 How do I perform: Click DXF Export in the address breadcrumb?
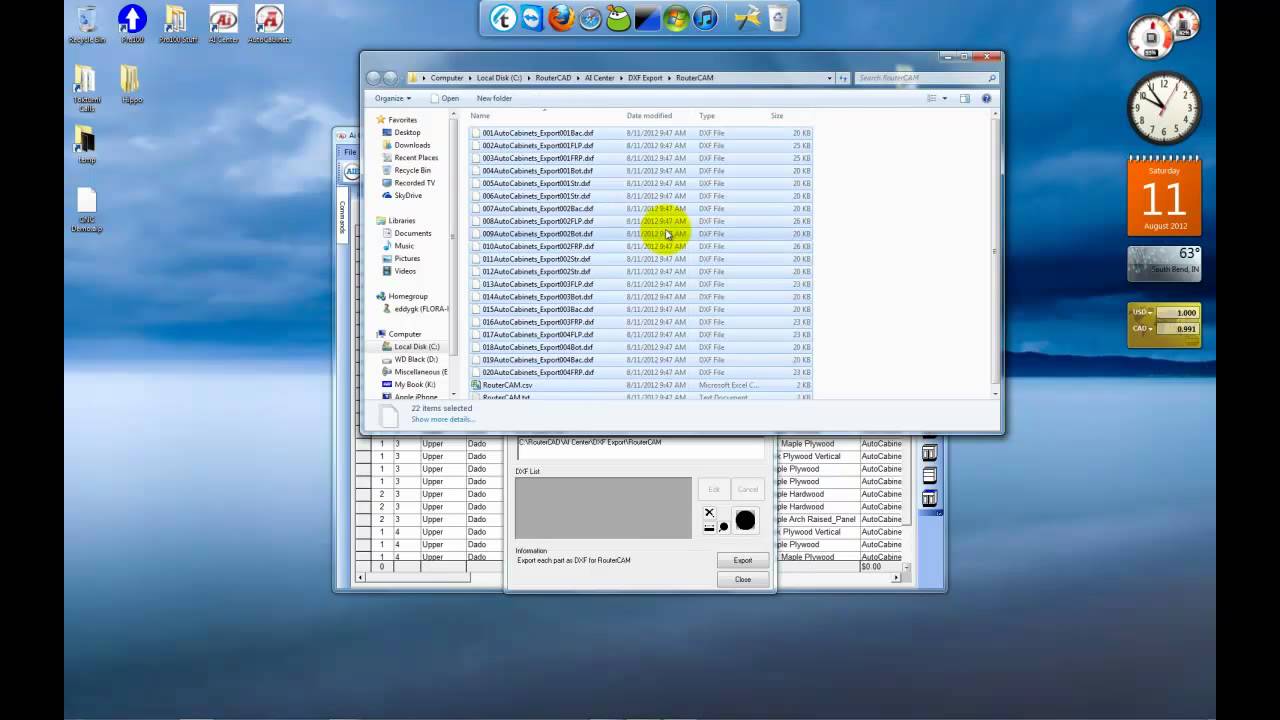[645, 77]
